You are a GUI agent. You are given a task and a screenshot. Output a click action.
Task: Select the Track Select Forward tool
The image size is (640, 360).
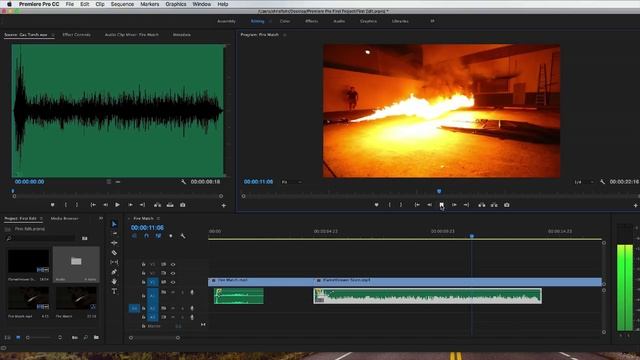pyautogui.click(x=114, y=233)
